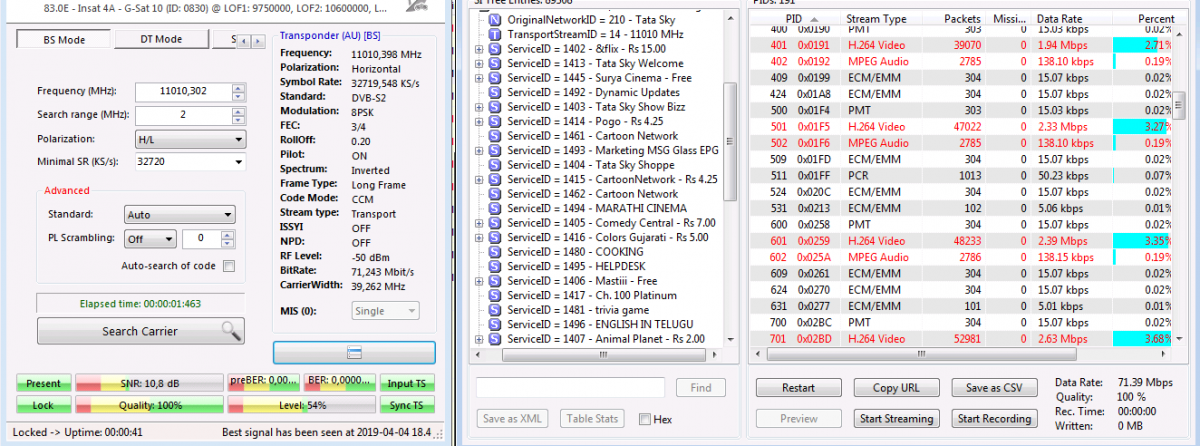The height and width of the screenshot is (446, 1200).
Task: Click the S icon for Dynamic Updates
Action: click(x=494, y=92)
